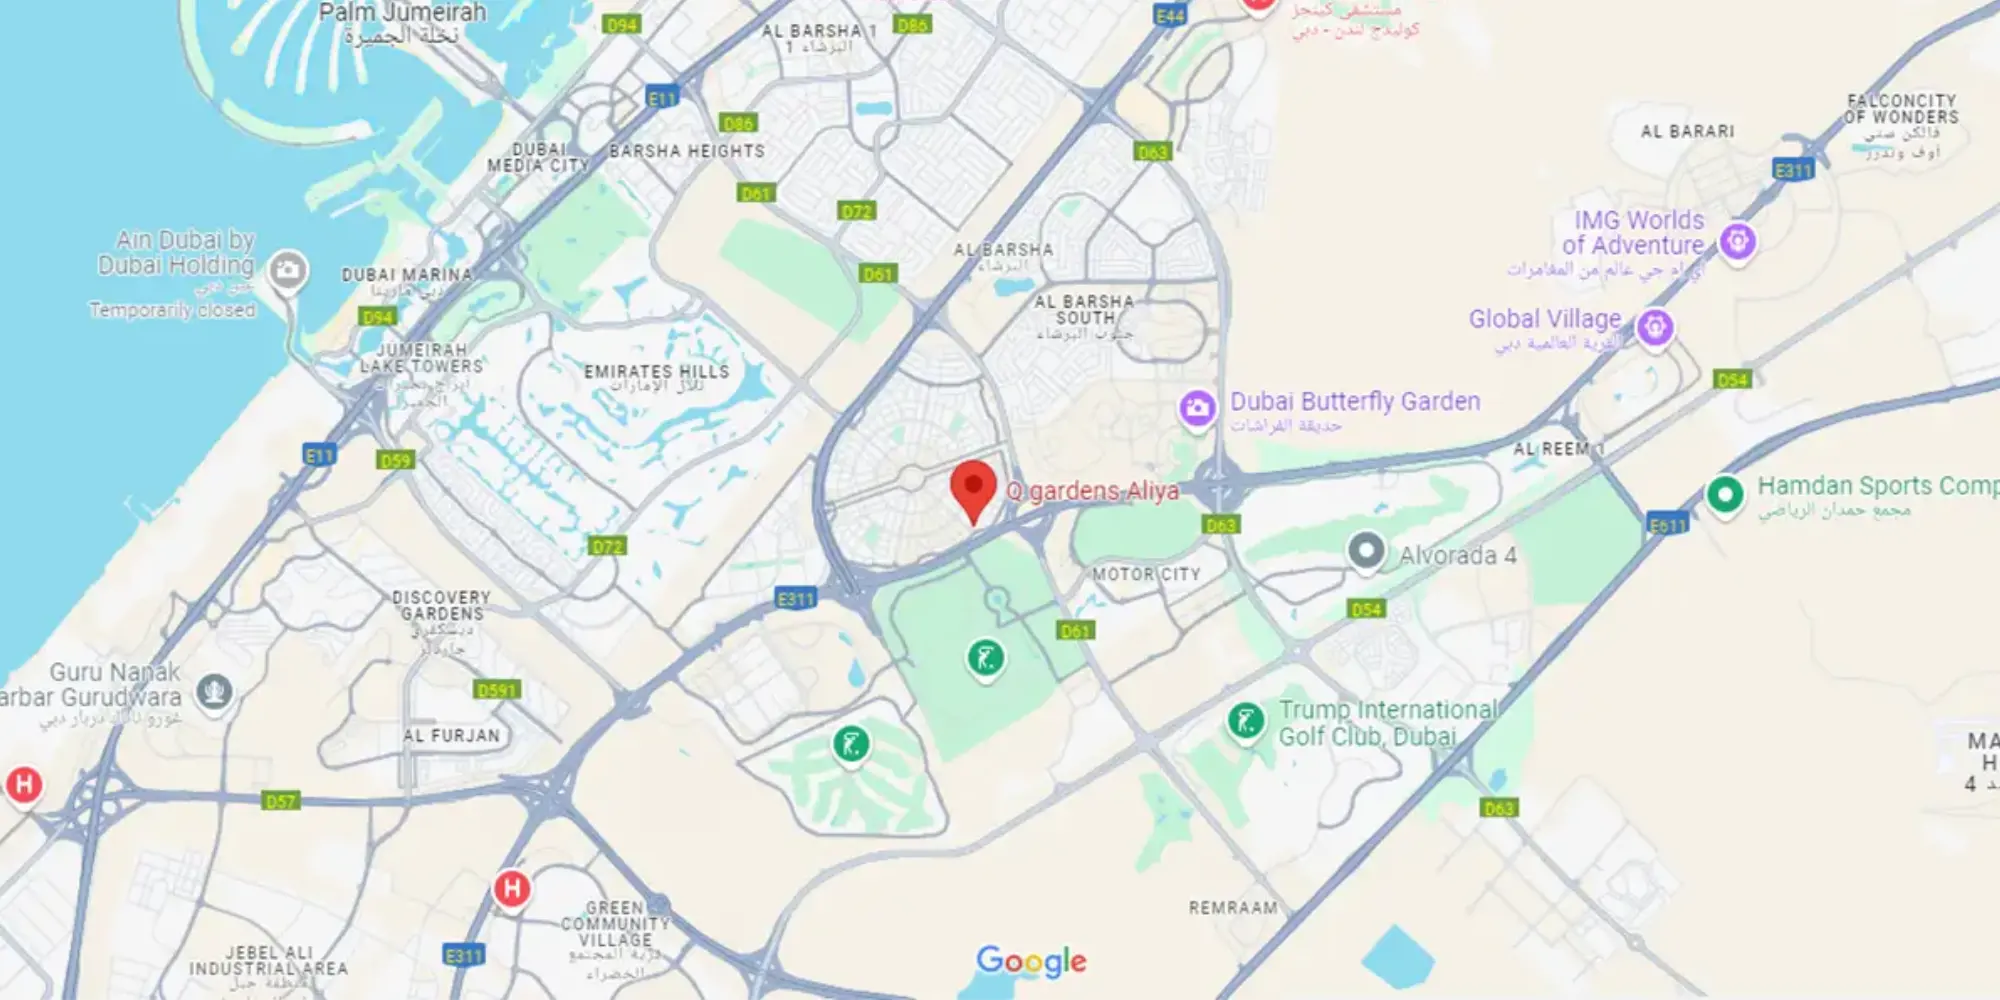
Task: Select the IMG Worlds of Adventure marker
Action: 1738,242
